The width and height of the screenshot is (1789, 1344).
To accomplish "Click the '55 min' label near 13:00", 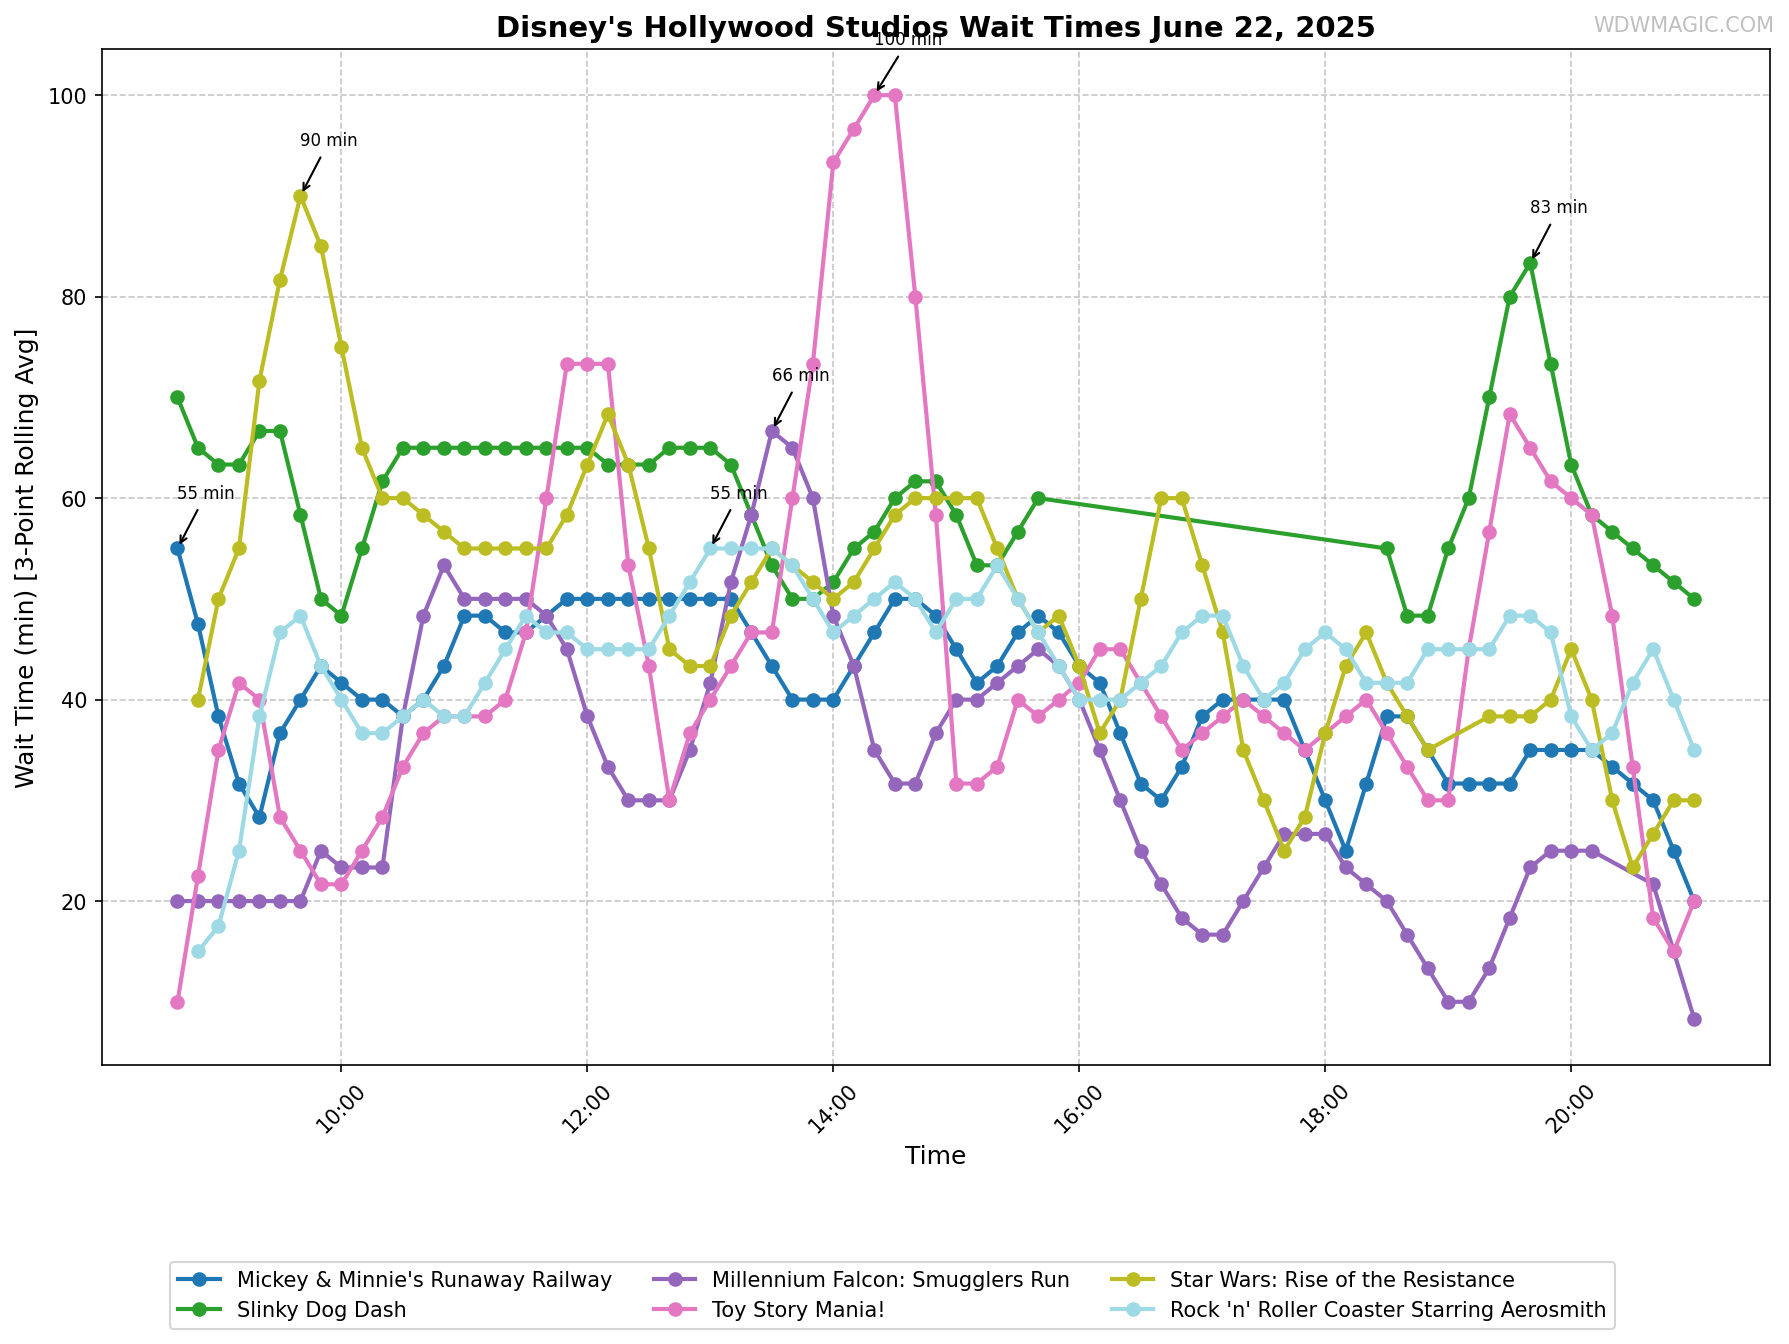I will (738, 493).
